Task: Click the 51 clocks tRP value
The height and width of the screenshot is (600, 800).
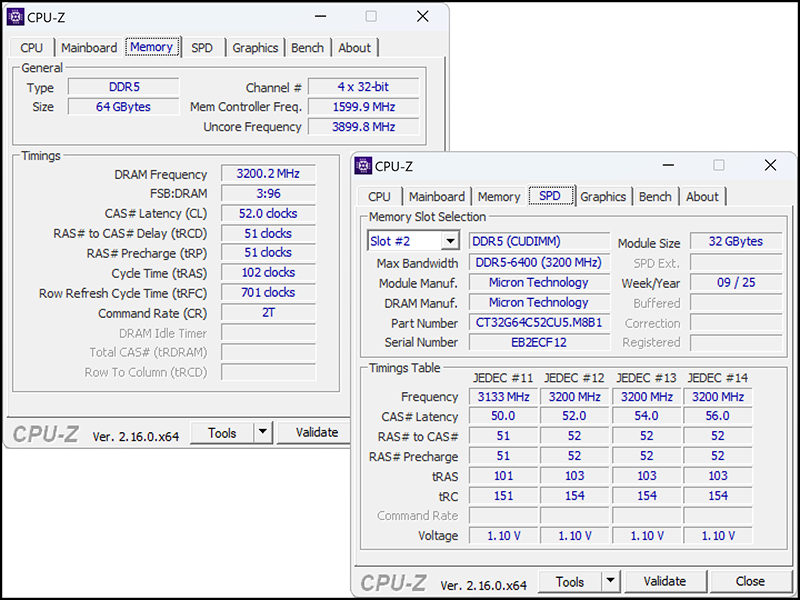Action: coord(268,253)
